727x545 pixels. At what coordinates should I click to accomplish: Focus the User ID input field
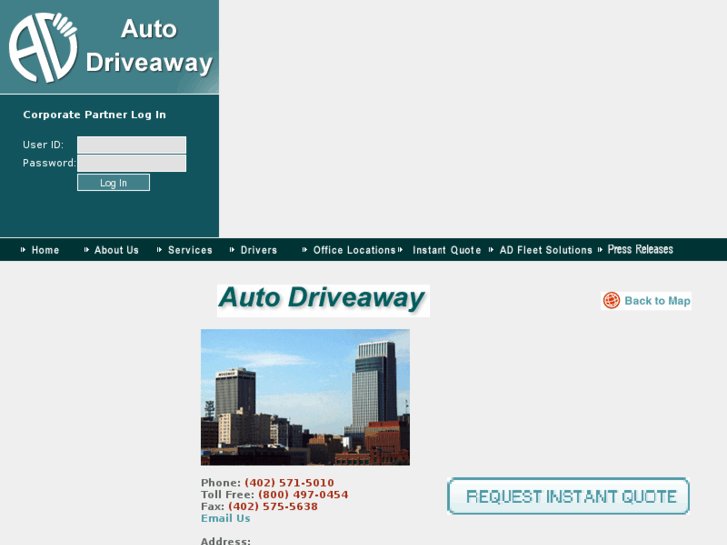(x=132, y=145)
